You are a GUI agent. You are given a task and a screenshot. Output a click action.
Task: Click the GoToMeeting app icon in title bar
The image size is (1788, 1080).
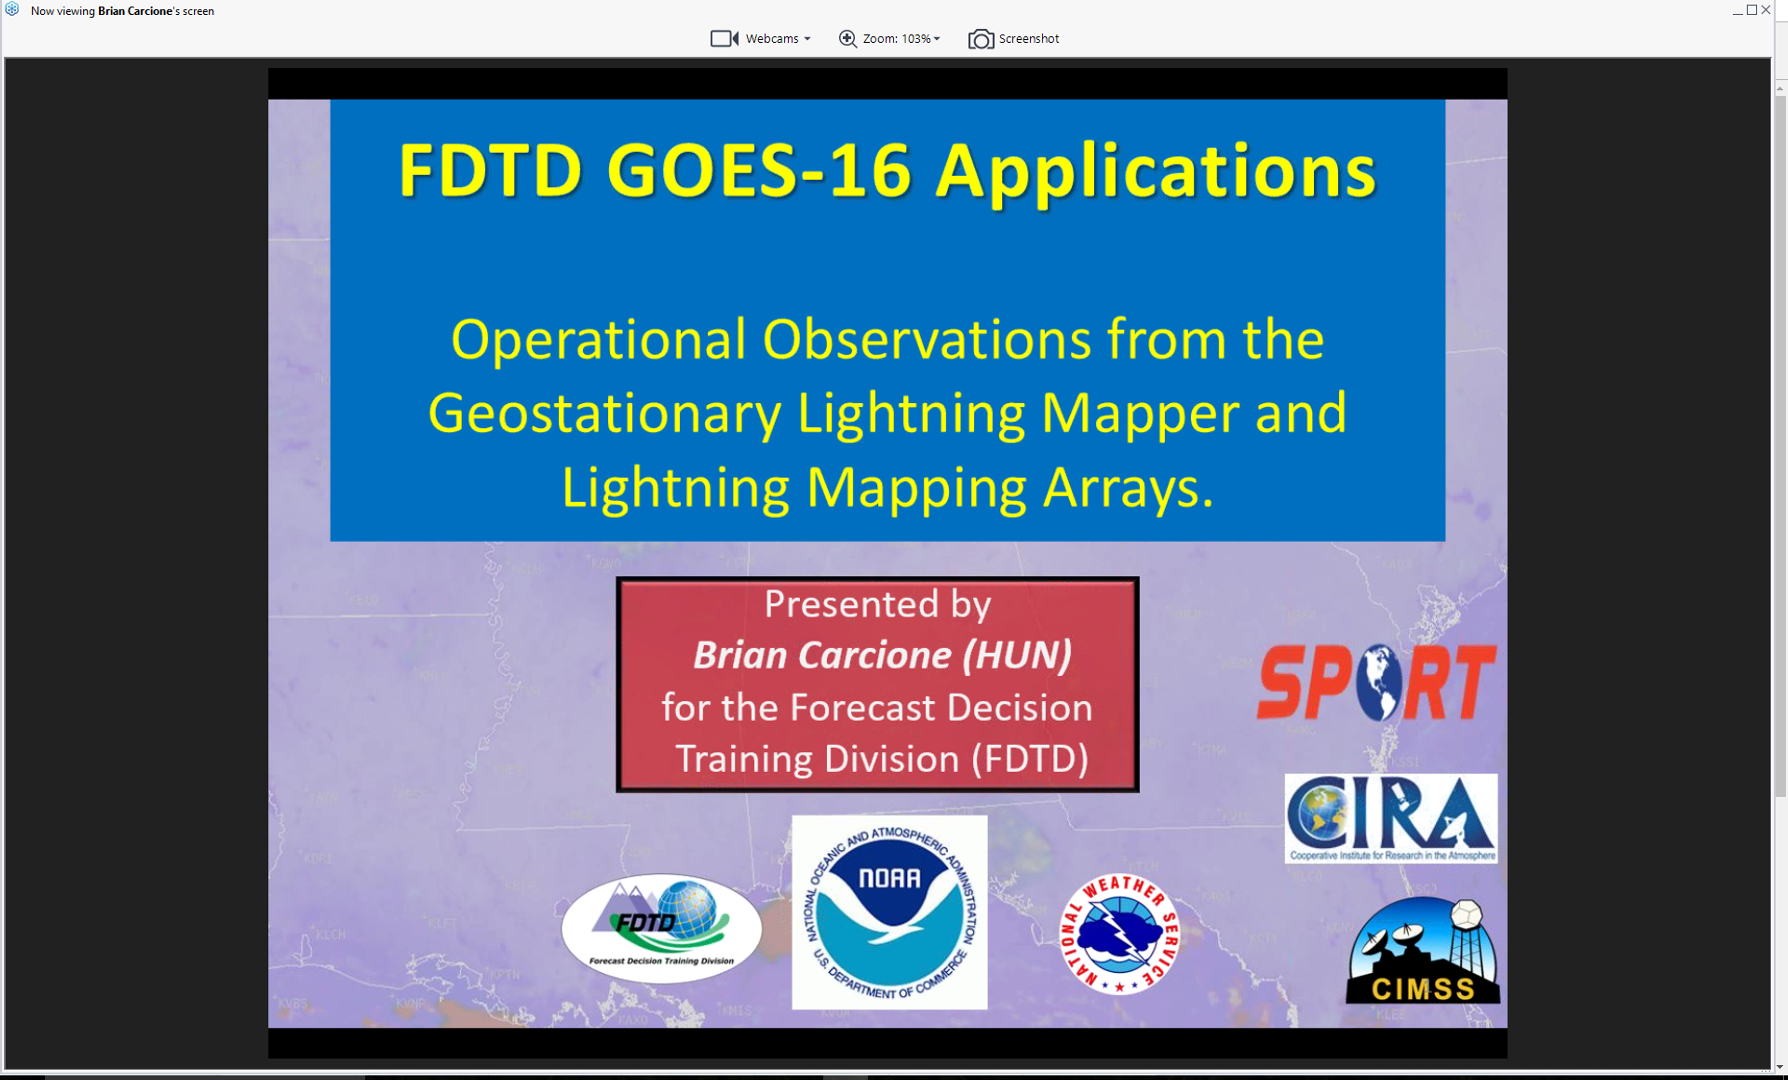pos(12,10)
